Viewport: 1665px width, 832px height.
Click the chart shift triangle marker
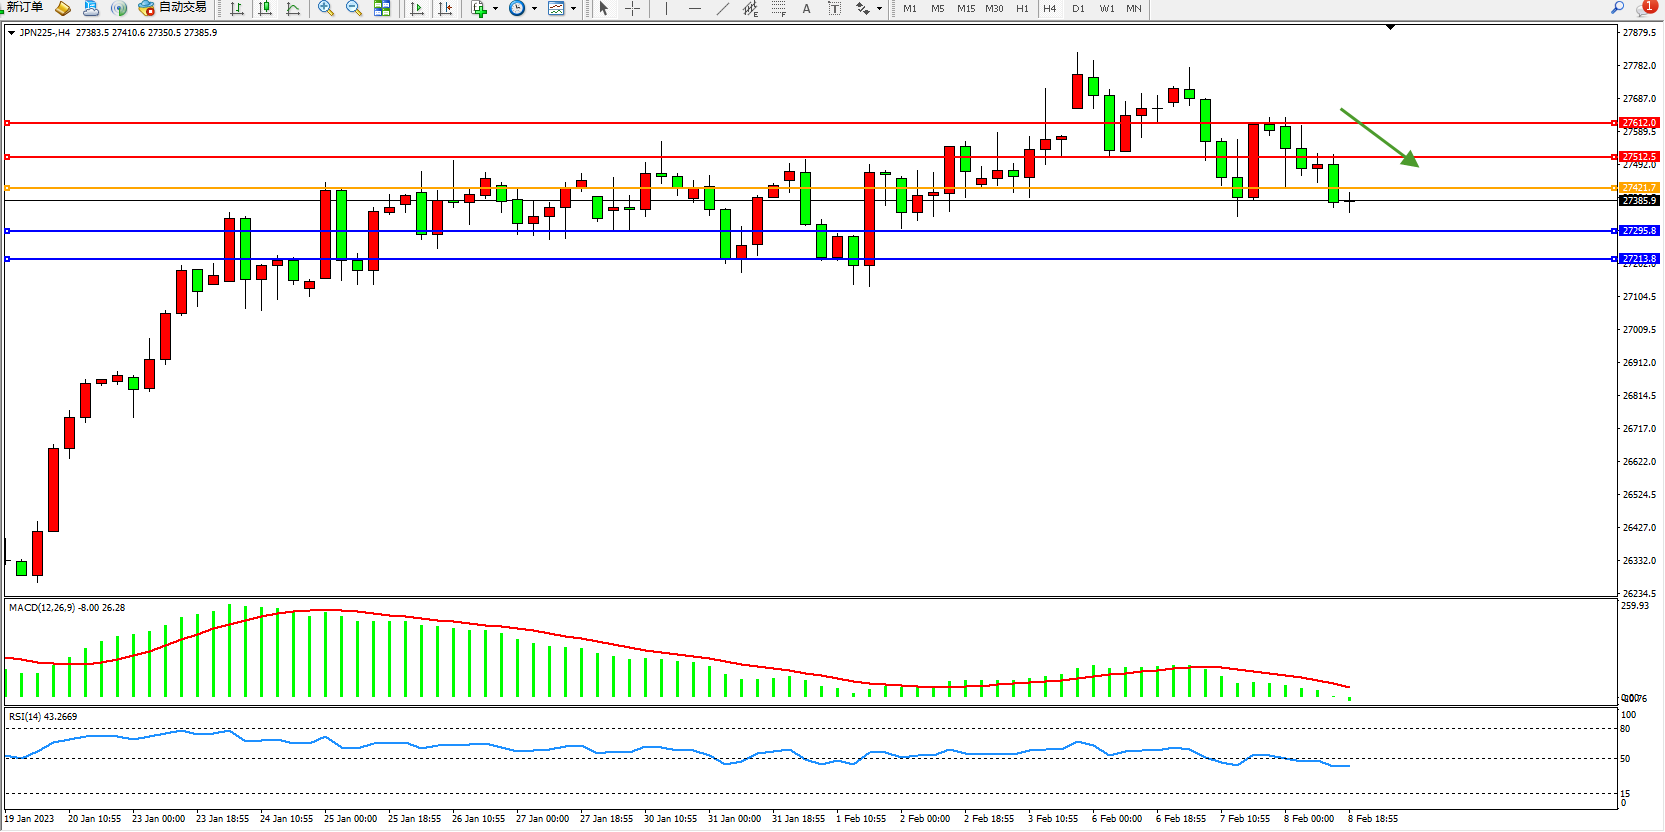click(1390, 28)
